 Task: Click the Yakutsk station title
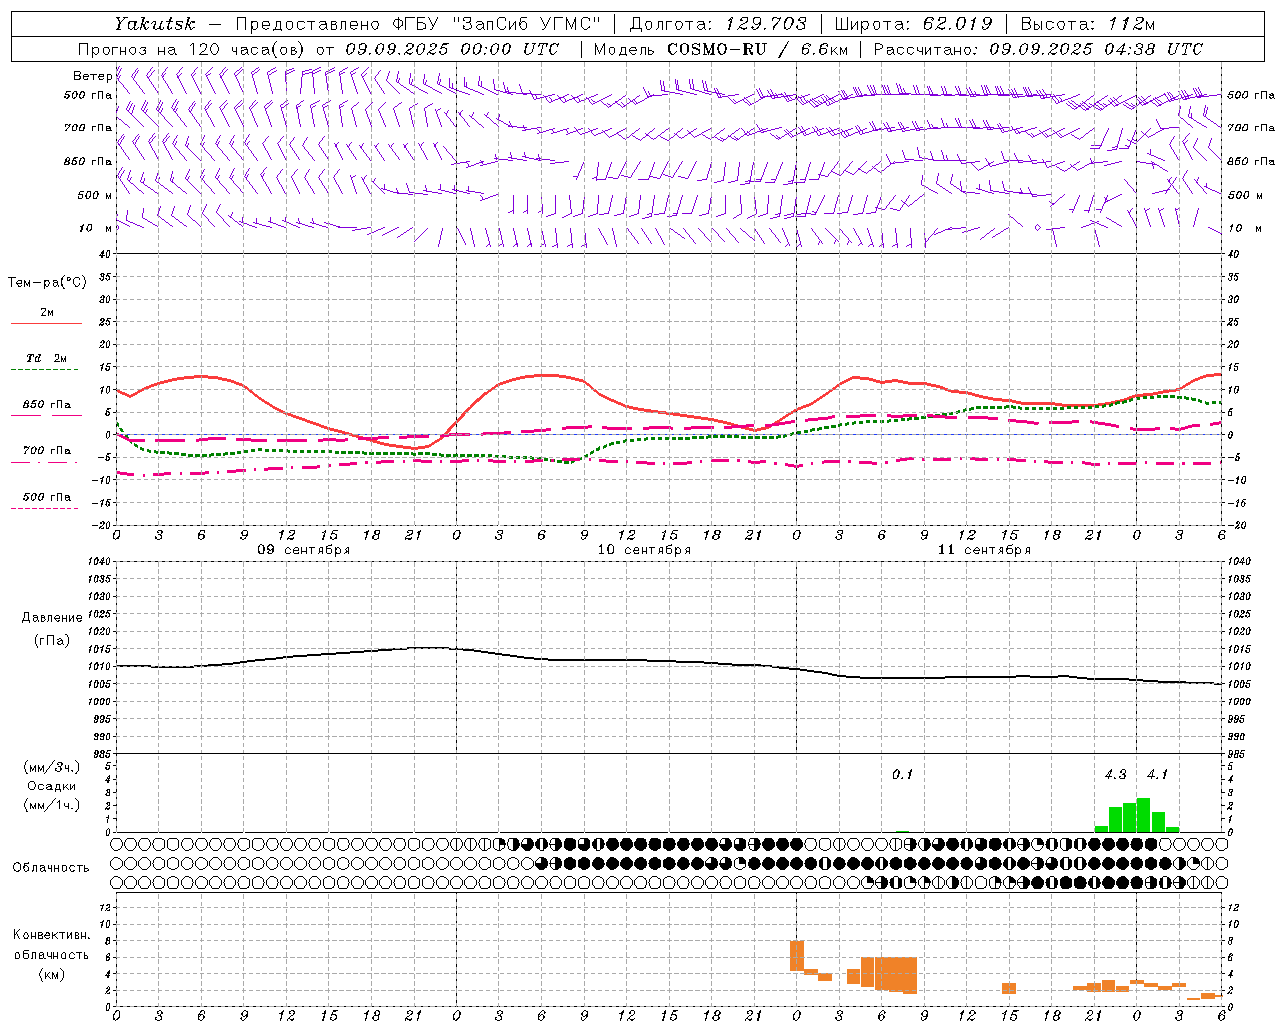point(154,24)
